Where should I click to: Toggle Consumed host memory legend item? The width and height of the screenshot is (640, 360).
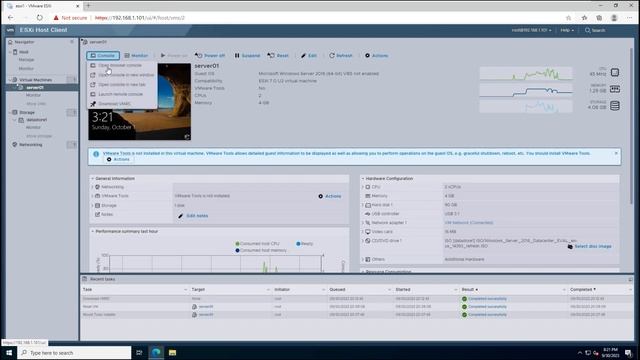(x=261, y=250)
